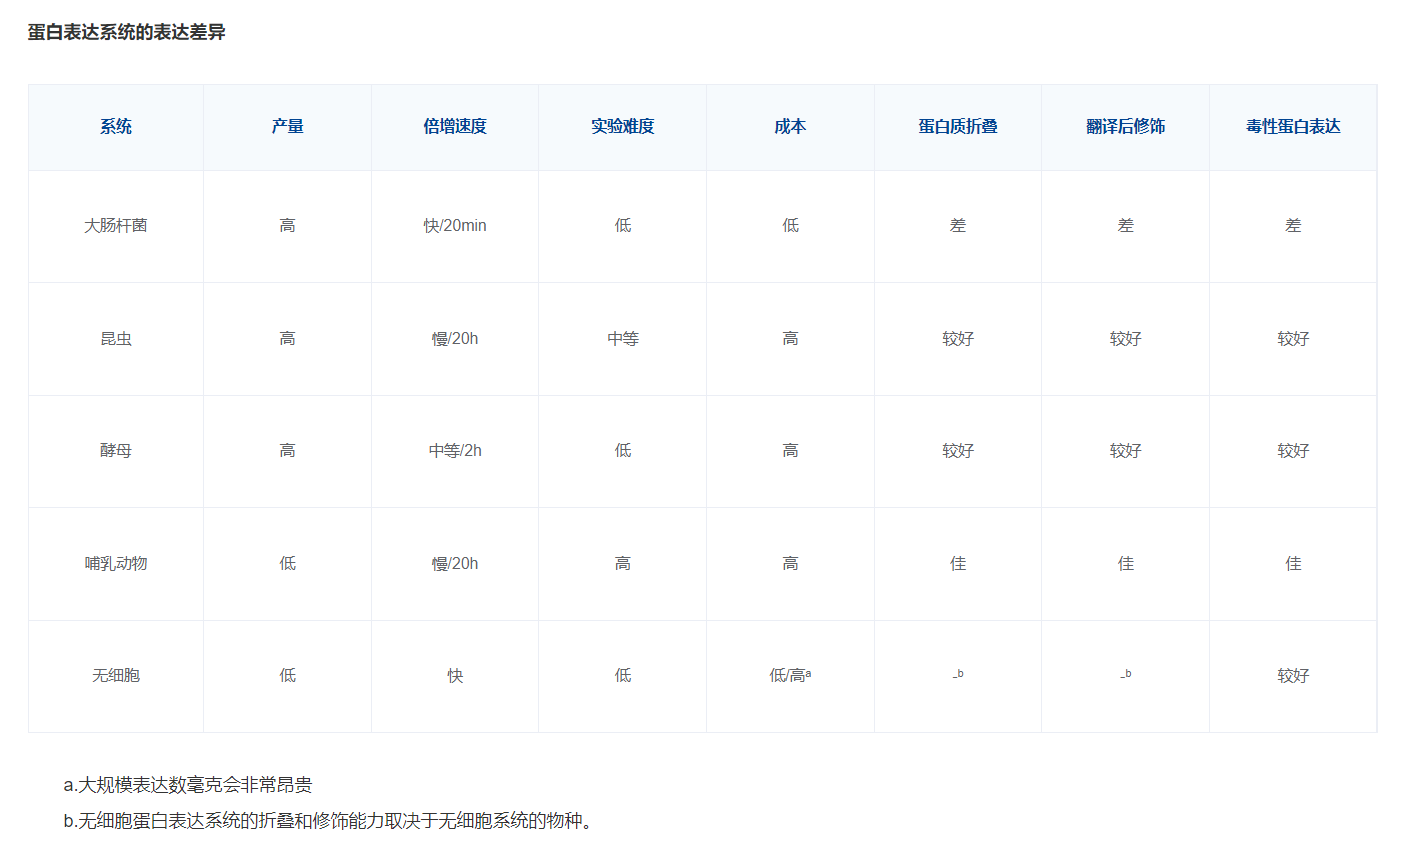This screenshot has height=847, width=1418.
Task: Select the 大肠杆菌 row label
Action: pos(116,226)
